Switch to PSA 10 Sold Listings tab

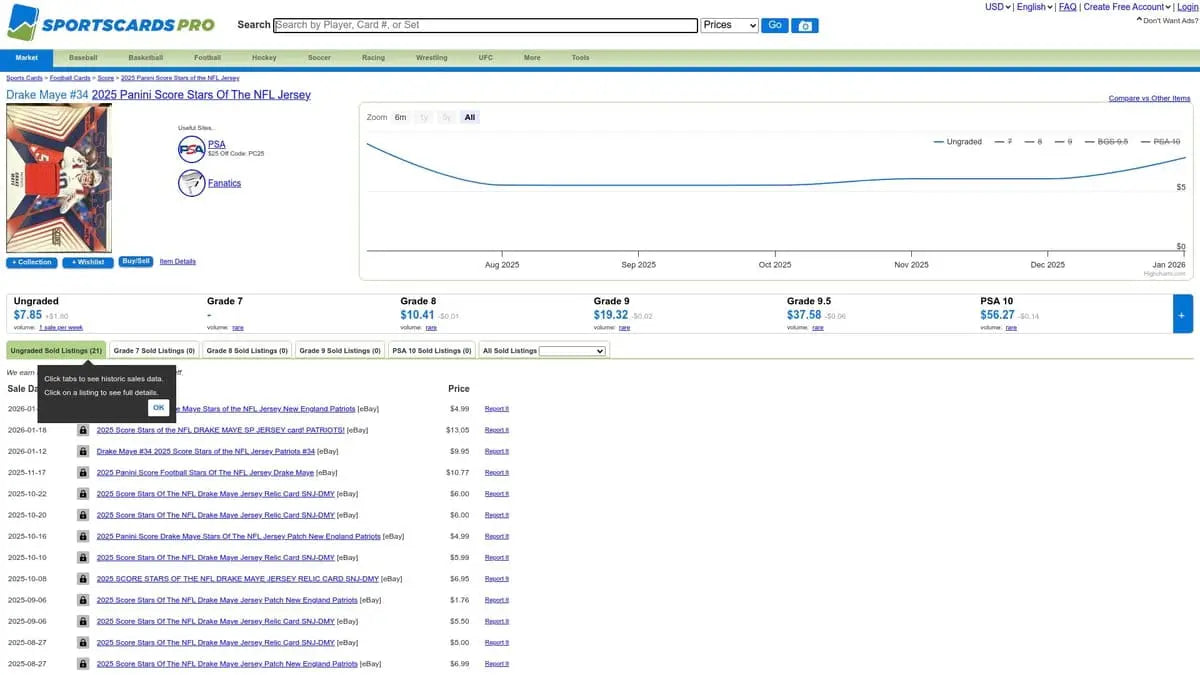coord(433,351)
